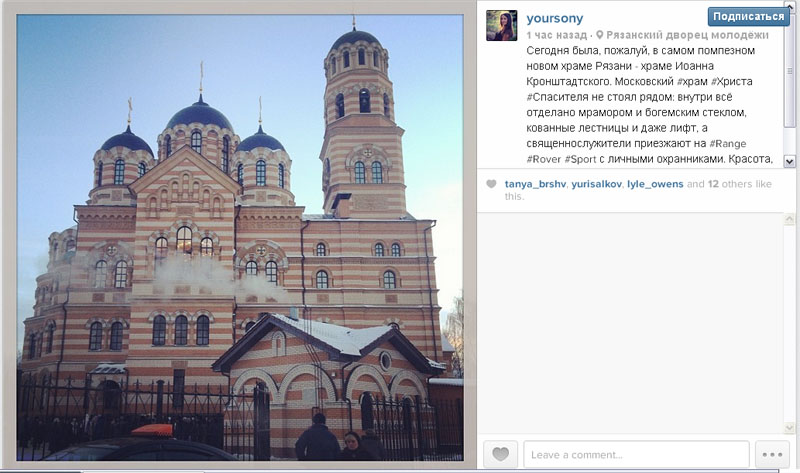The width and height of the screenshot is (800, 473).
Task: Click the church photo
Action: (240, 238)
